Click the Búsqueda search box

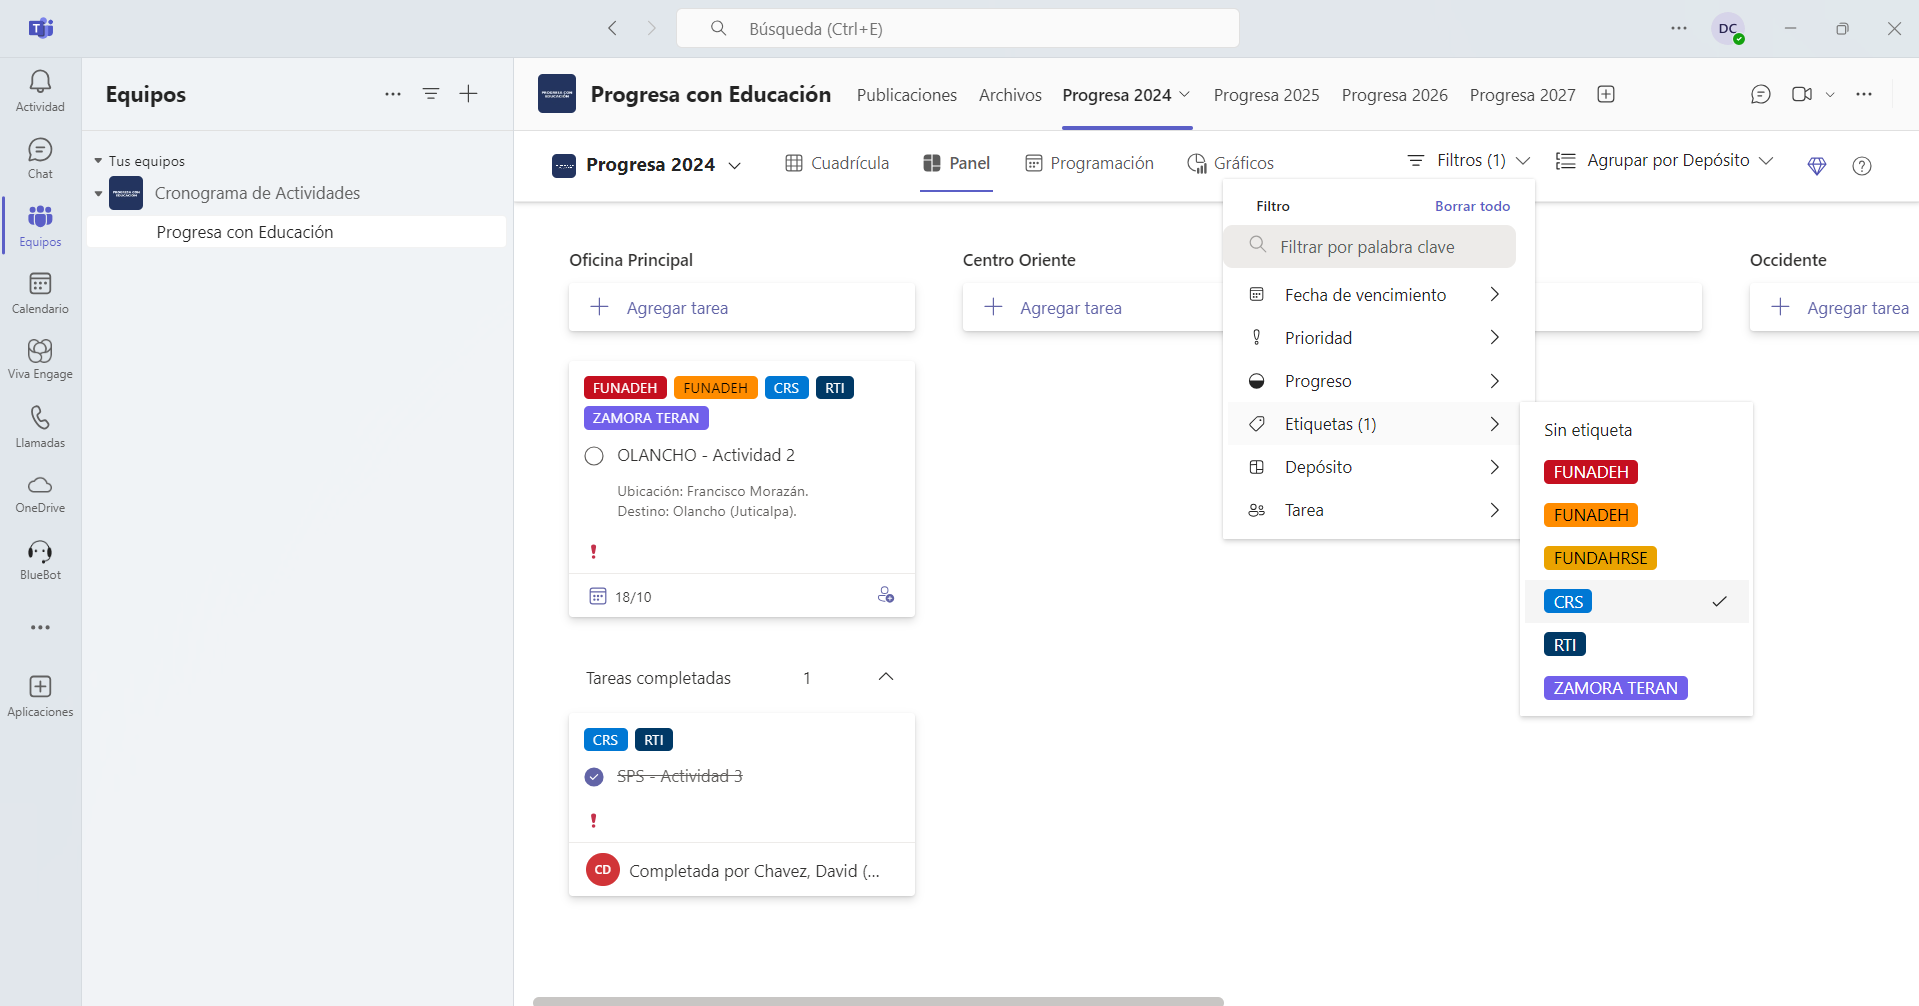coord(958,28)
